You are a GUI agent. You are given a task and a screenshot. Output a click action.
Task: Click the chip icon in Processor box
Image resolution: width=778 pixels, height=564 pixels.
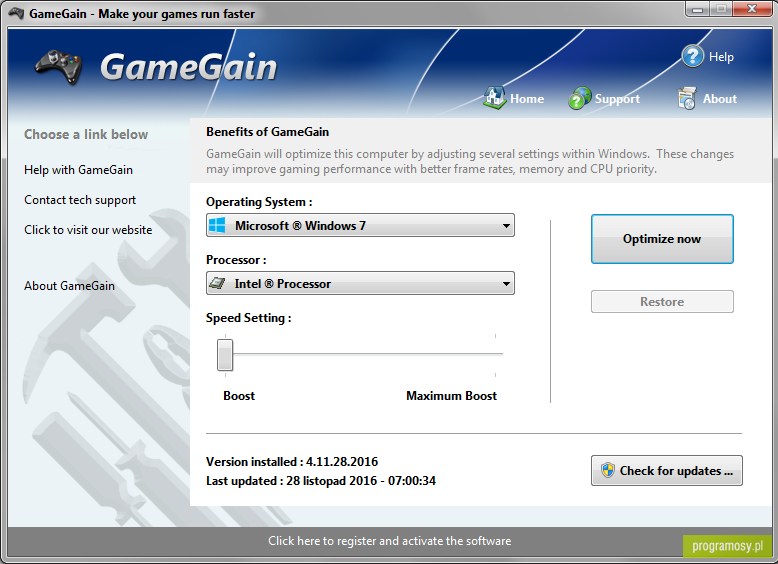217,283
